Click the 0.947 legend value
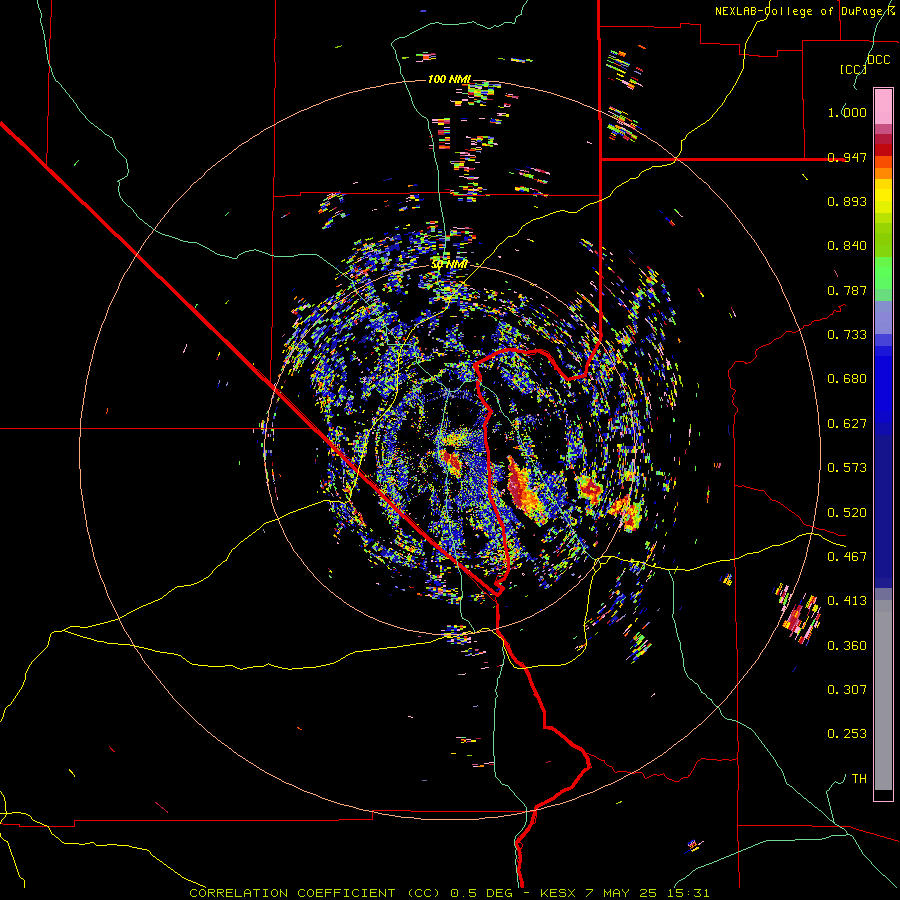 [x=847, y=157]
